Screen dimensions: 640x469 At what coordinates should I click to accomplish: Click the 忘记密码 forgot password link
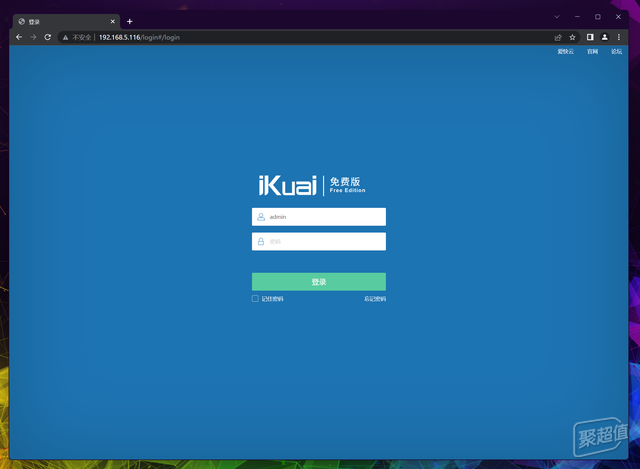375,299
